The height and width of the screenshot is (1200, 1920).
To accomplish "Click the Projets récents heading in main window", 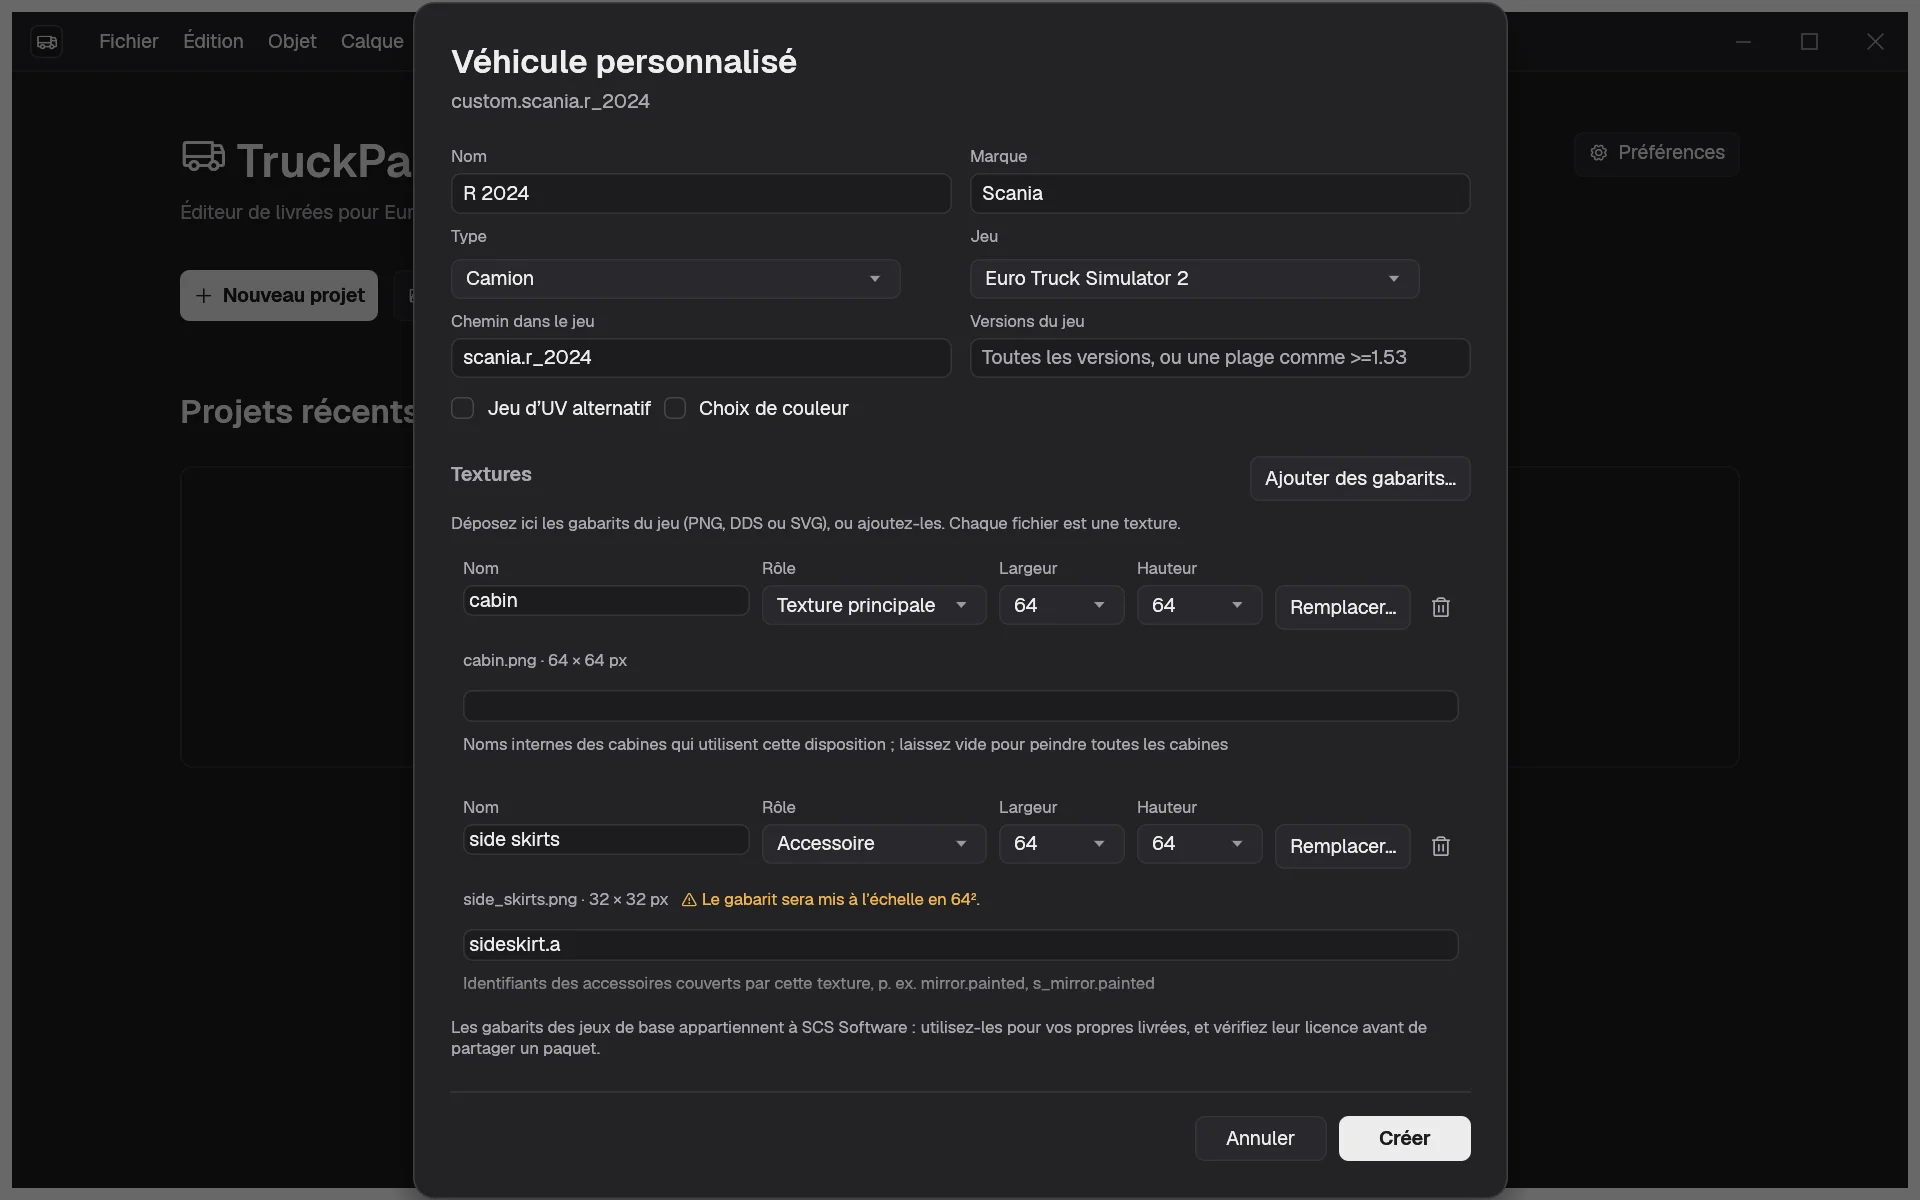I will click(x=298, y=412).
